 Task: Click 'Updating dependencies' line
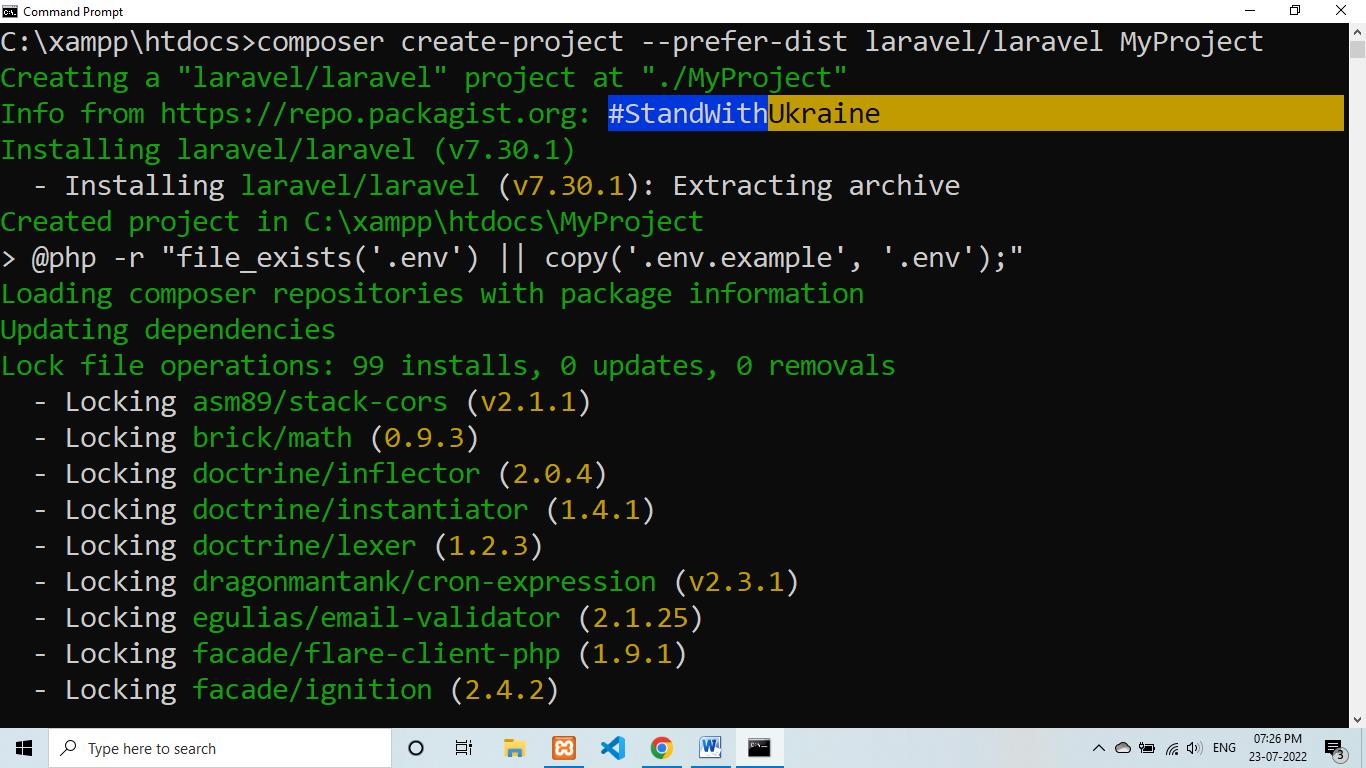168,330
